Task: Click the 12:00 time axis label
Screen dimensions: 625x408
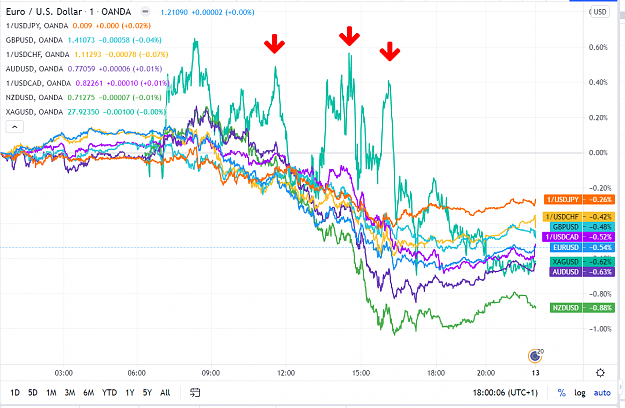Action: [x=286, y=373]
